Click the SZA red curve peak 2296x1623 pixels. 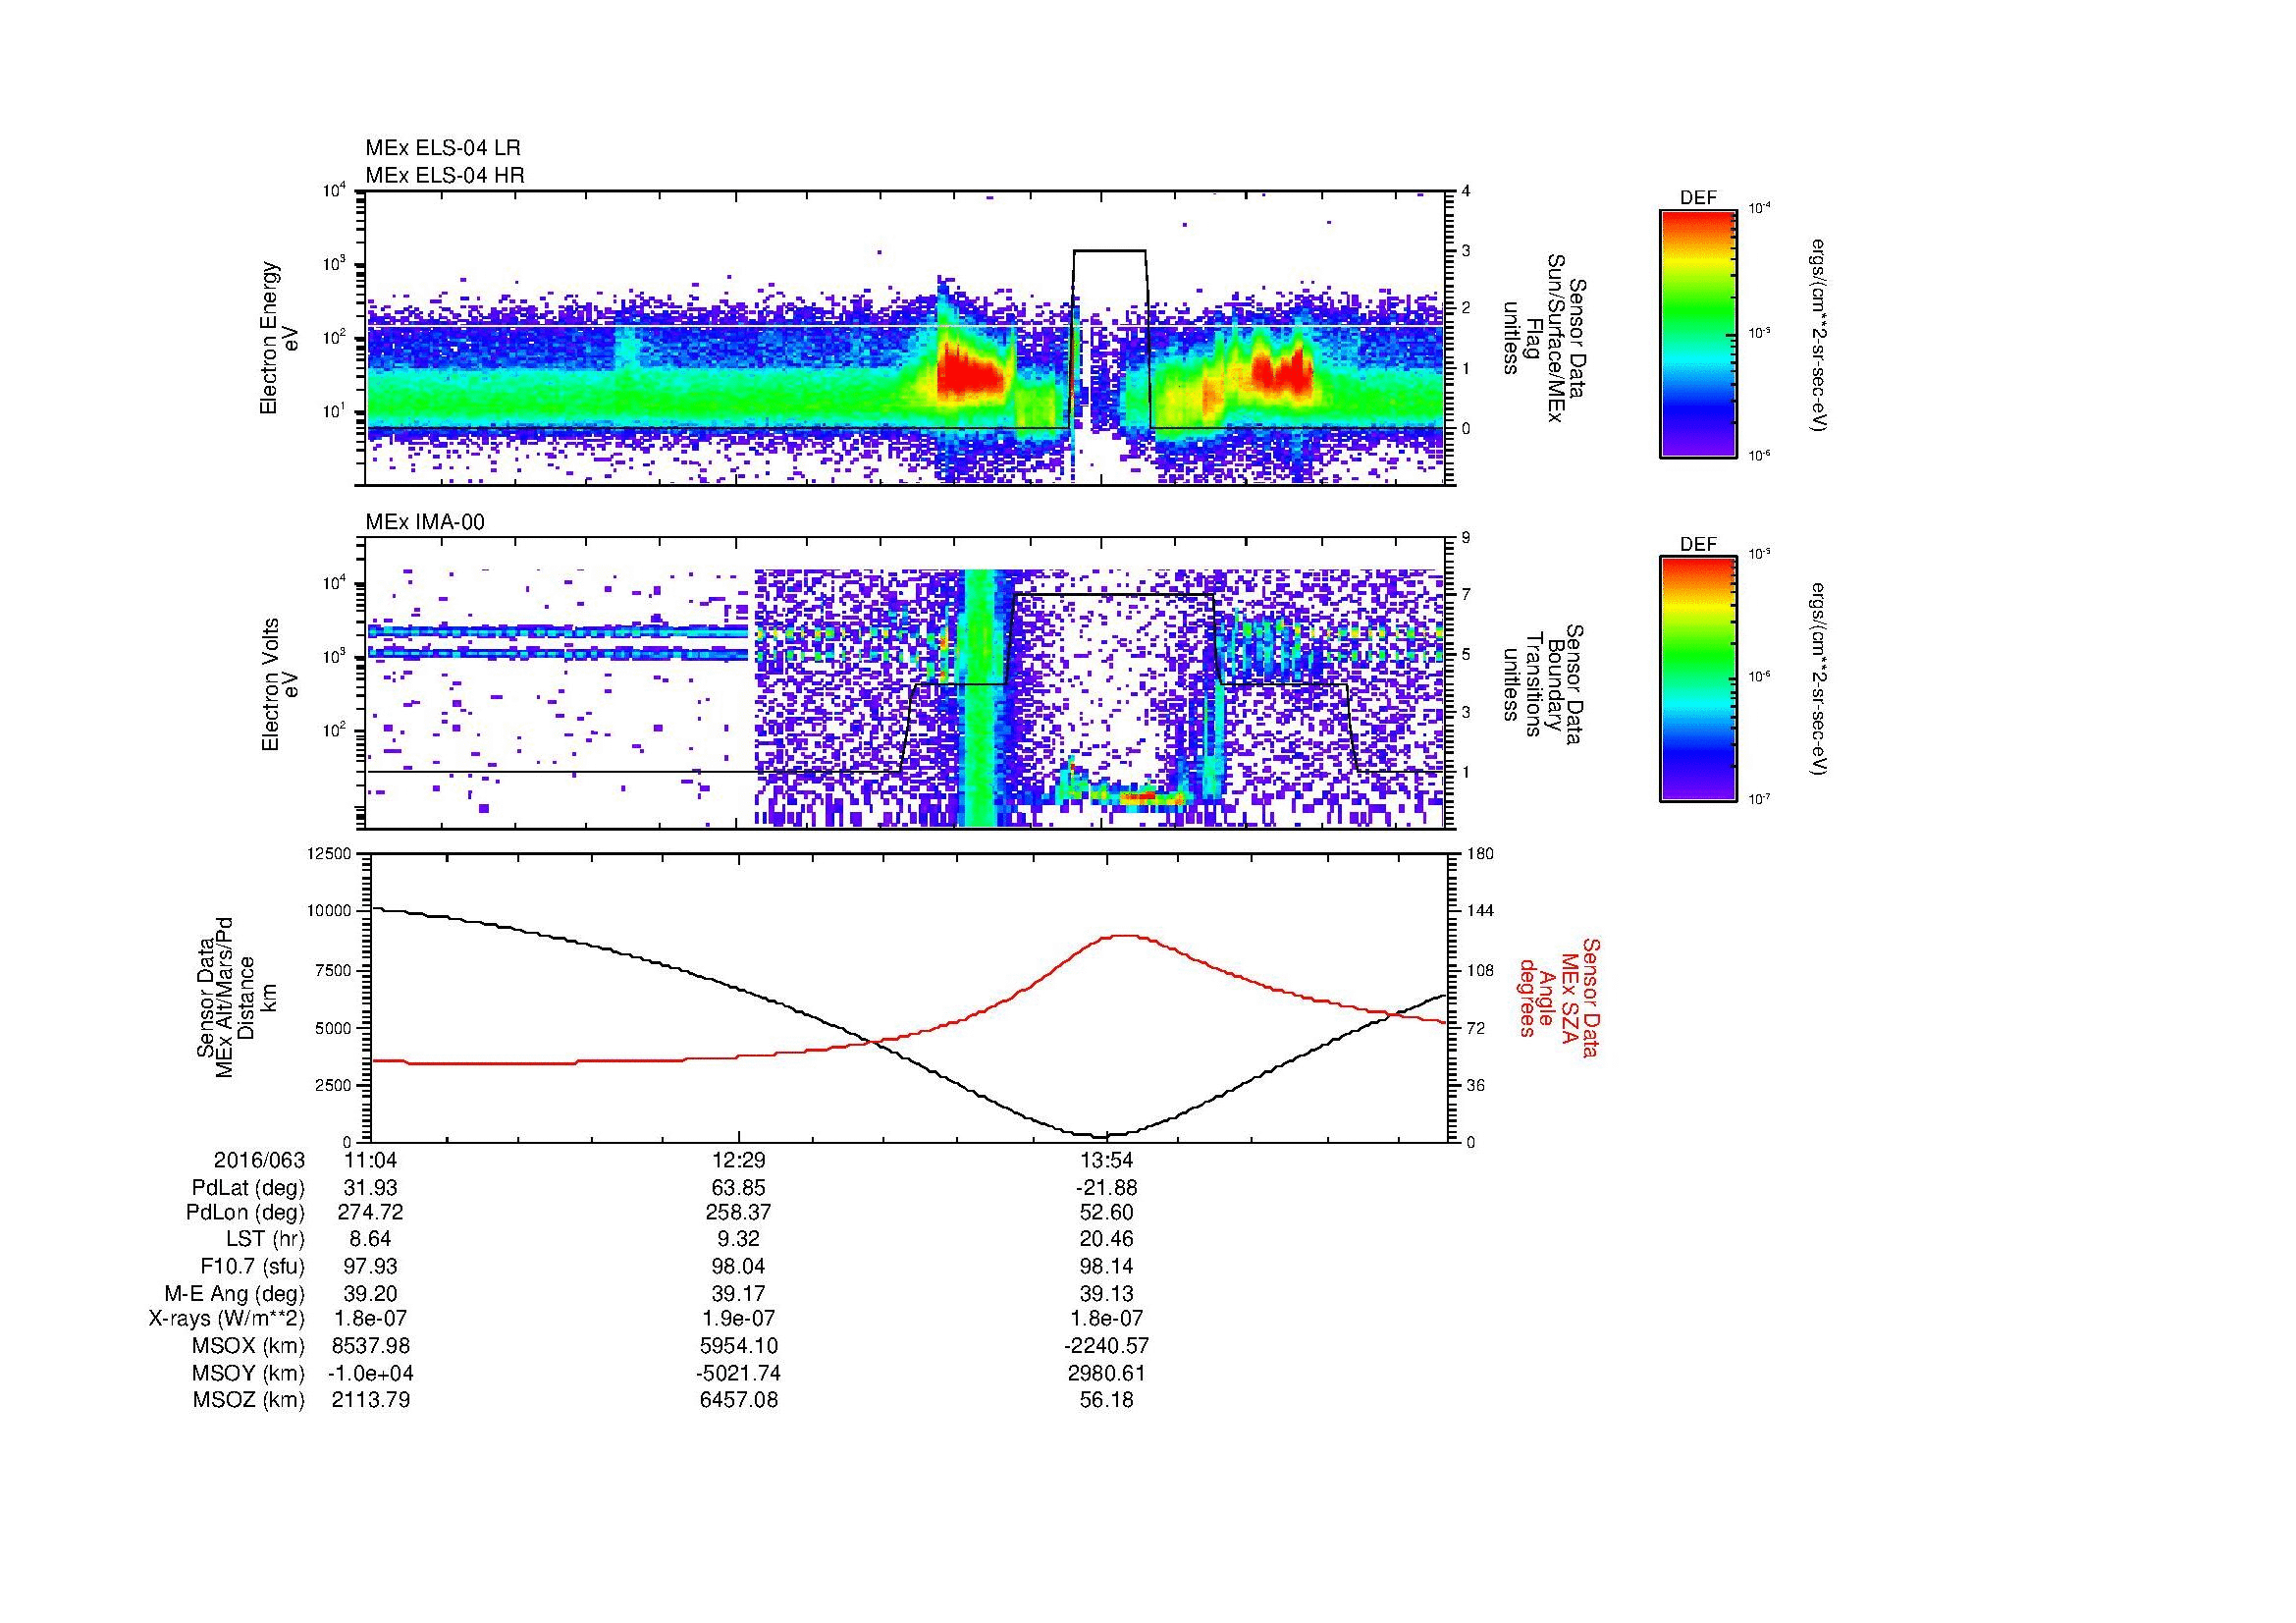[x=1126, y=936]
